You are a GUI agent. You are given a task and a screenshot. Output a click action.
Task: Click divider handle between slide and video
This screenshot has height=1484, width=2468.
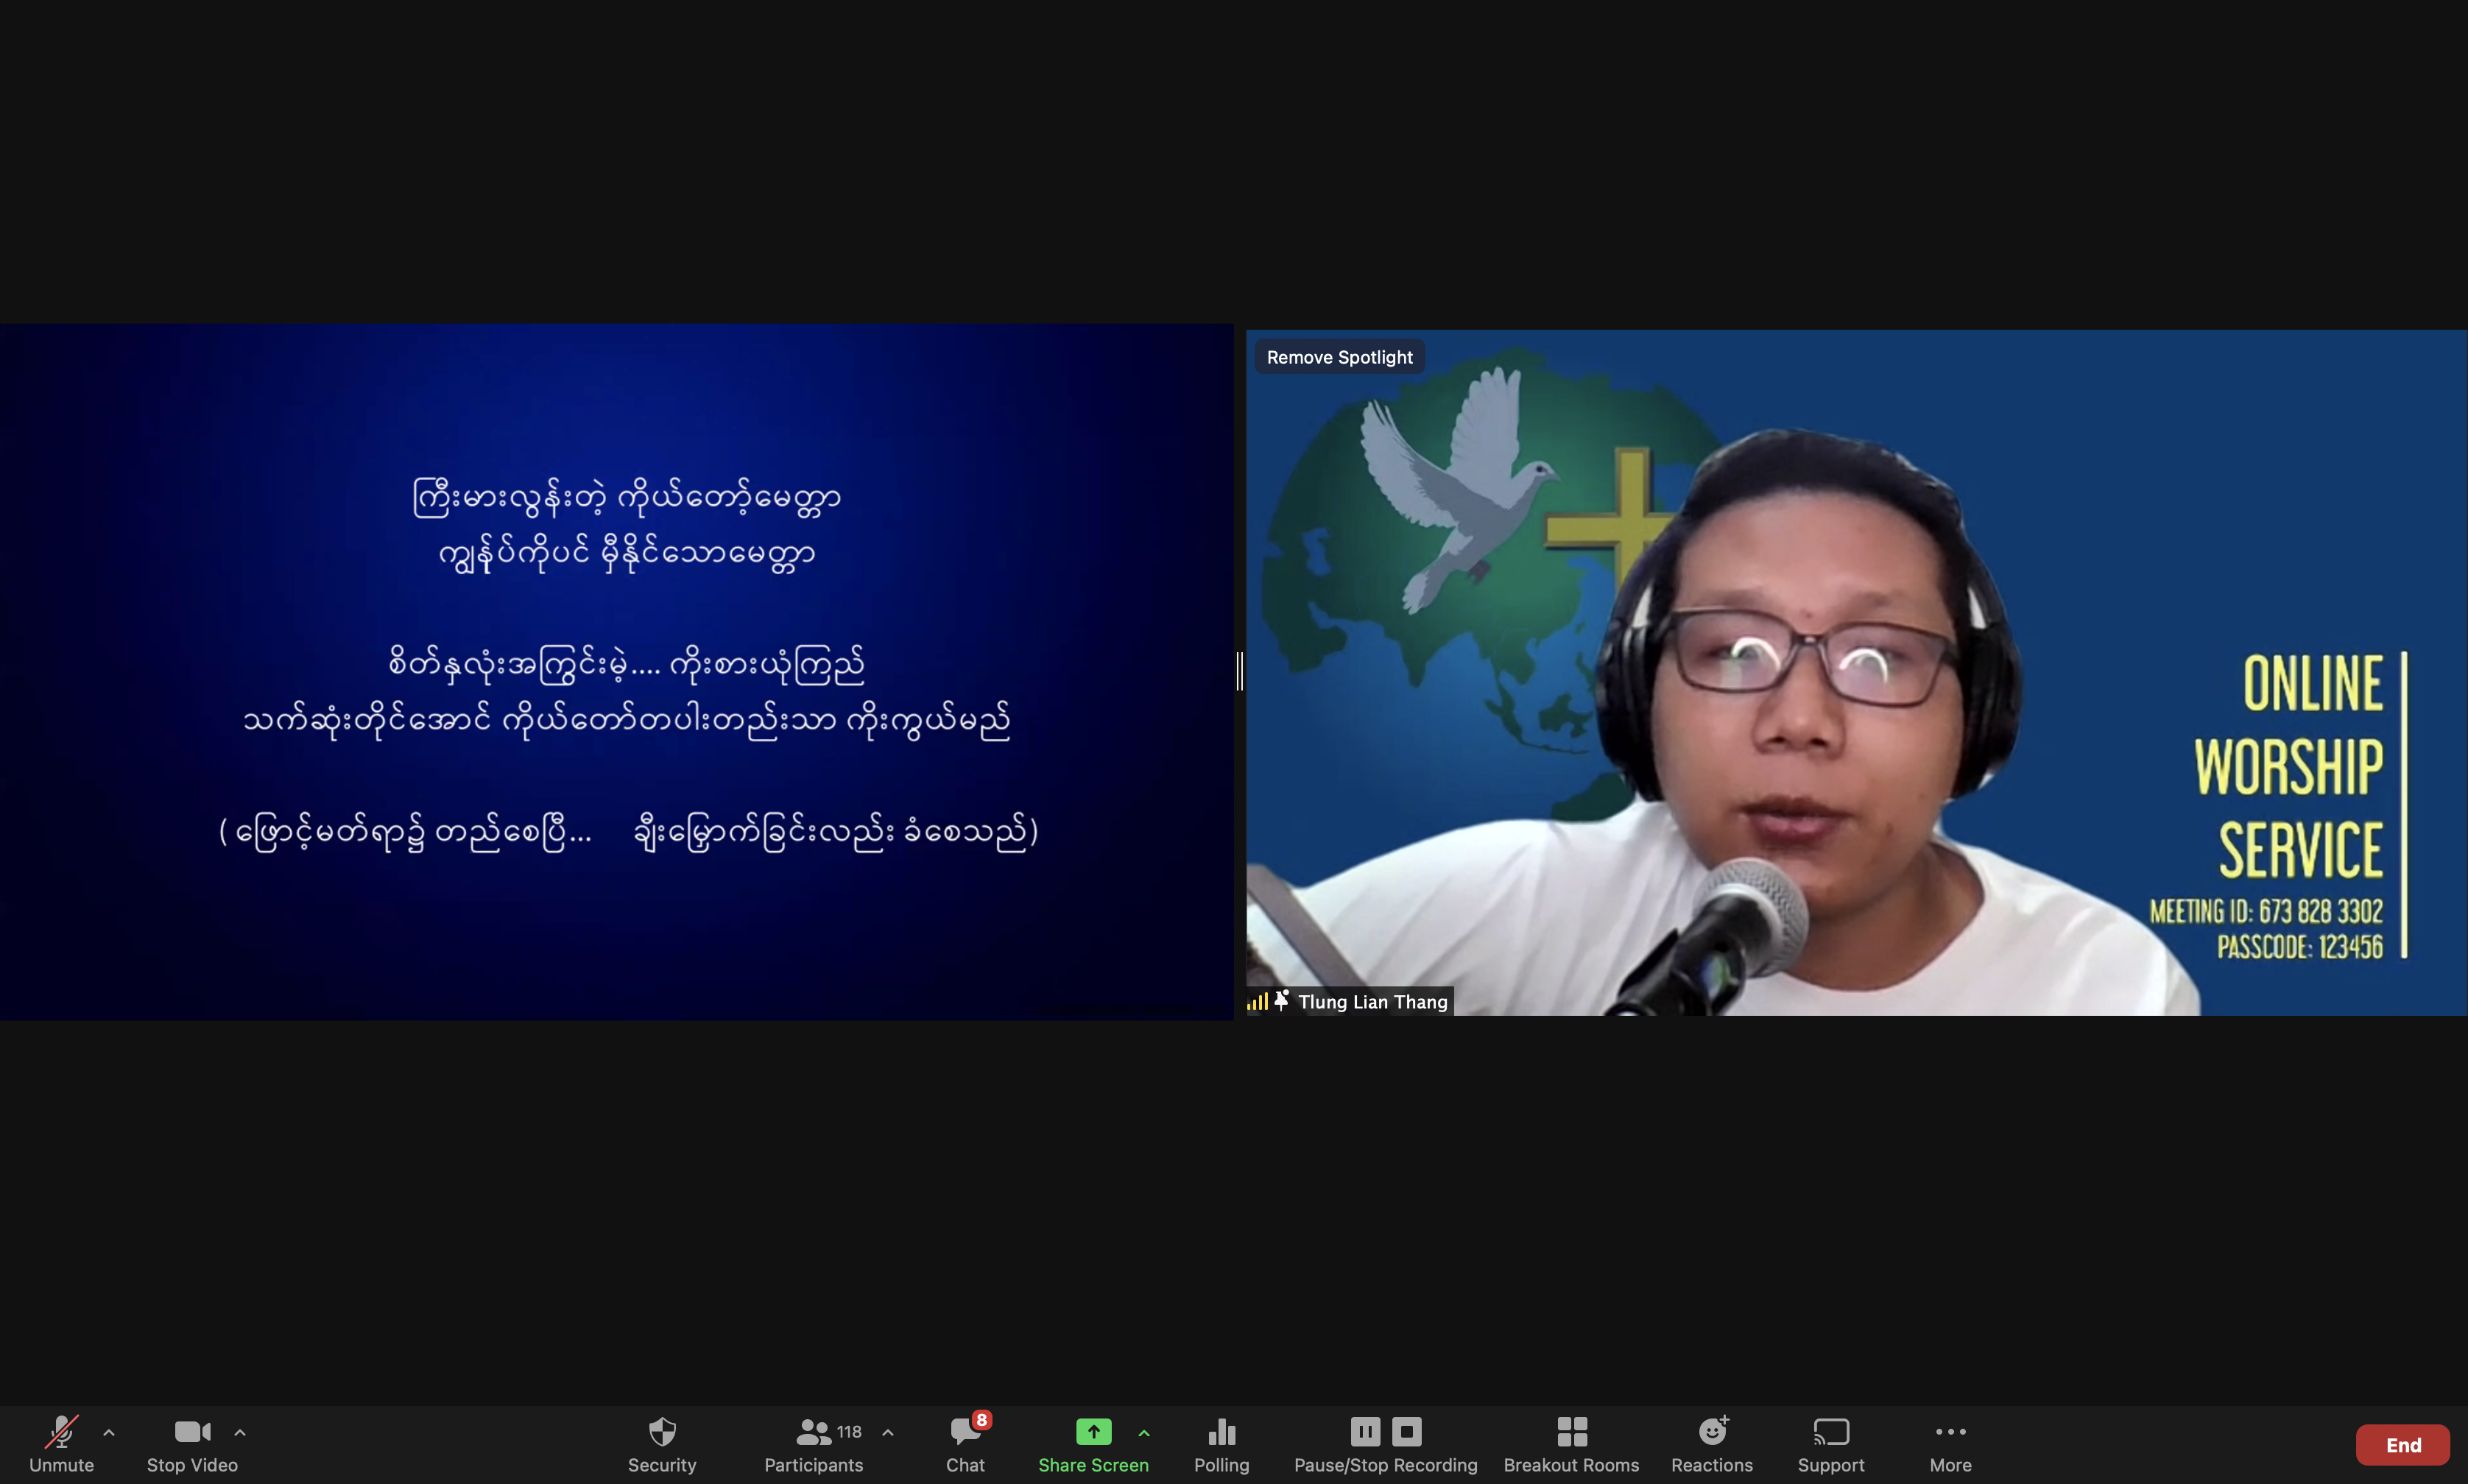point(1240,670)
